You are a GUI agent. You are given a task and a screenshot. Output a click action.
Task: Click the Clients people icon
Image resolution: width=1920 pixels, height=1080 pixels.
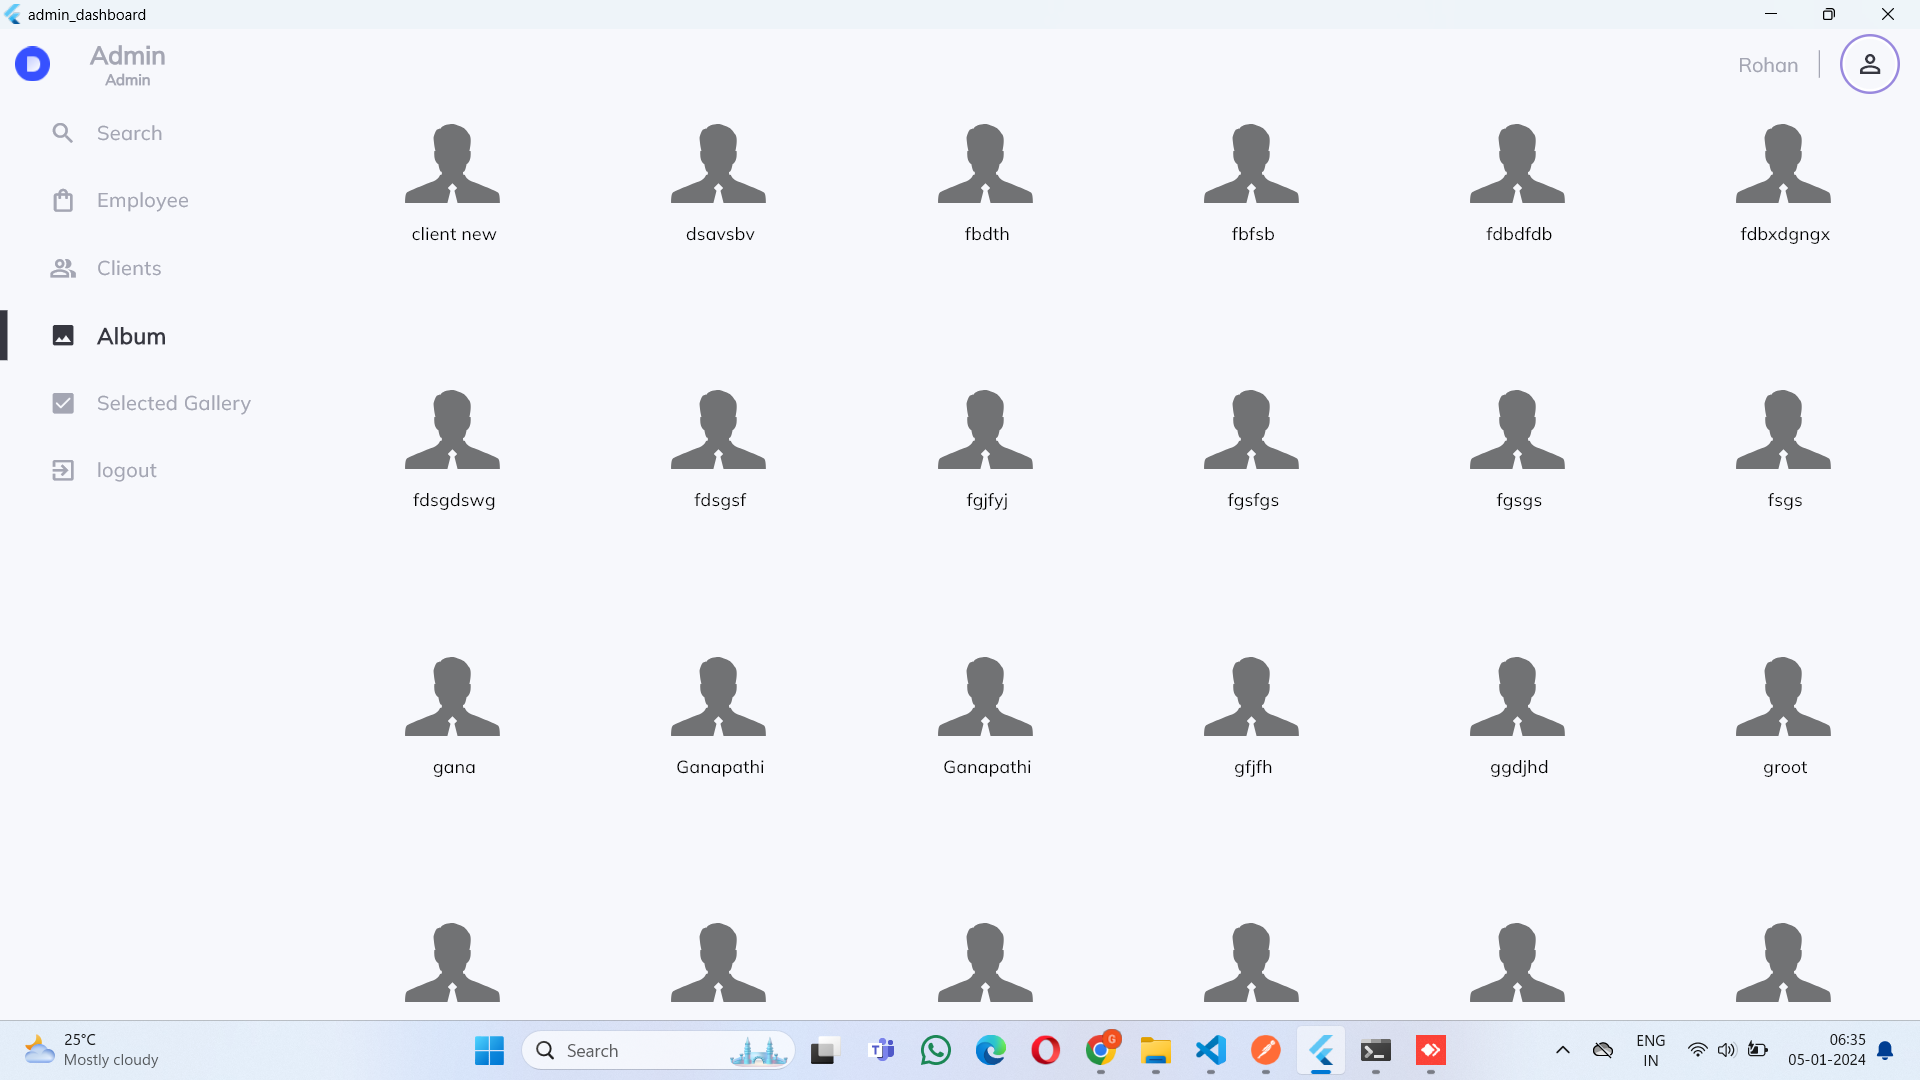tap(63, 268)
